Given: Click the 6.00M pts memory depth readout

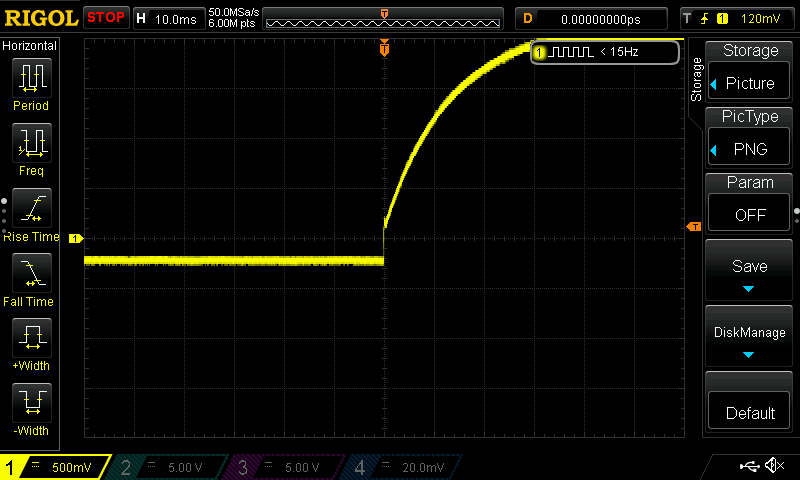Looking at the screenshot, I should [232, 23].
